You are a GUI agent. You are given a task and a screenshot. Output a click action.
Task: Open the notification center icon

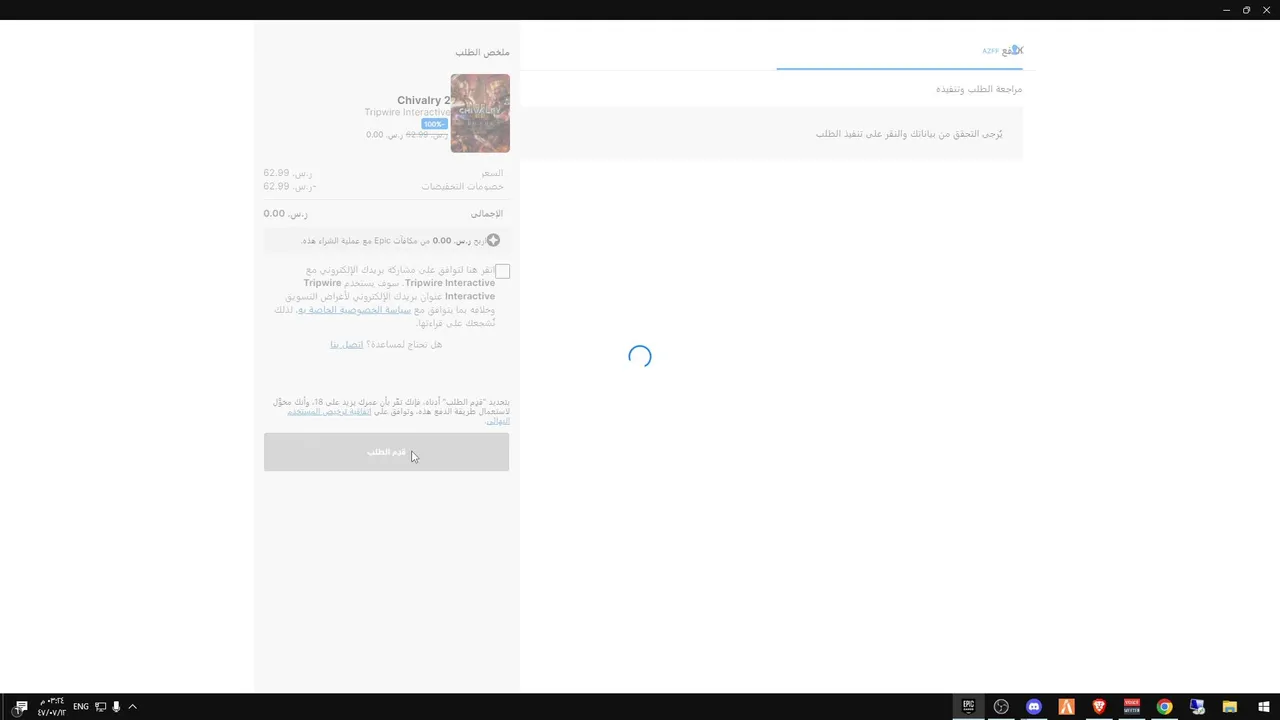point(20,707)
